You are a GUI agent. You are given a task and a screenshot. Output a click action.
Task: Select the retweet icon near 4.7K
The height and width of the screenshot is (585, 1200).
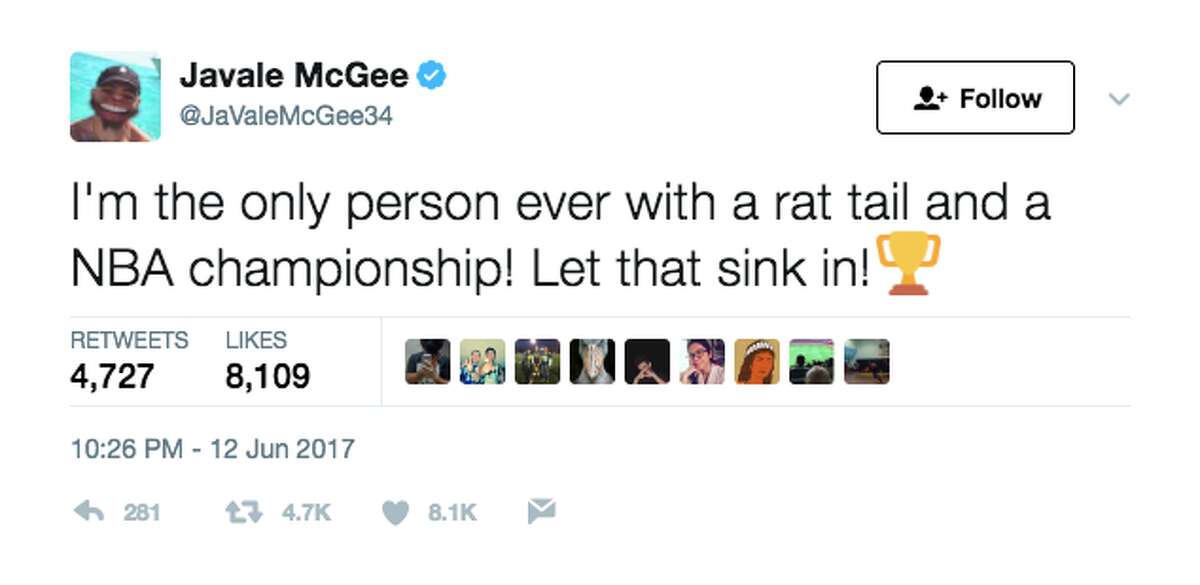243,511
